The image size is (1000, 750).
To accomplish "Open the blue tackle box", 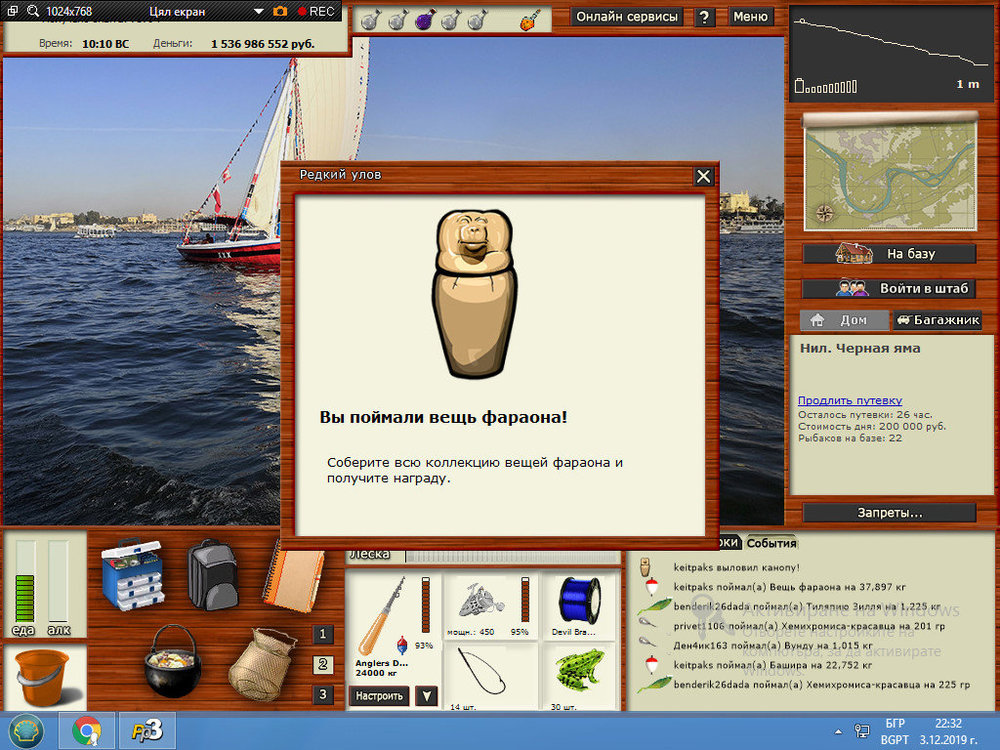I will pyautogui.click(x=132, y=574).
